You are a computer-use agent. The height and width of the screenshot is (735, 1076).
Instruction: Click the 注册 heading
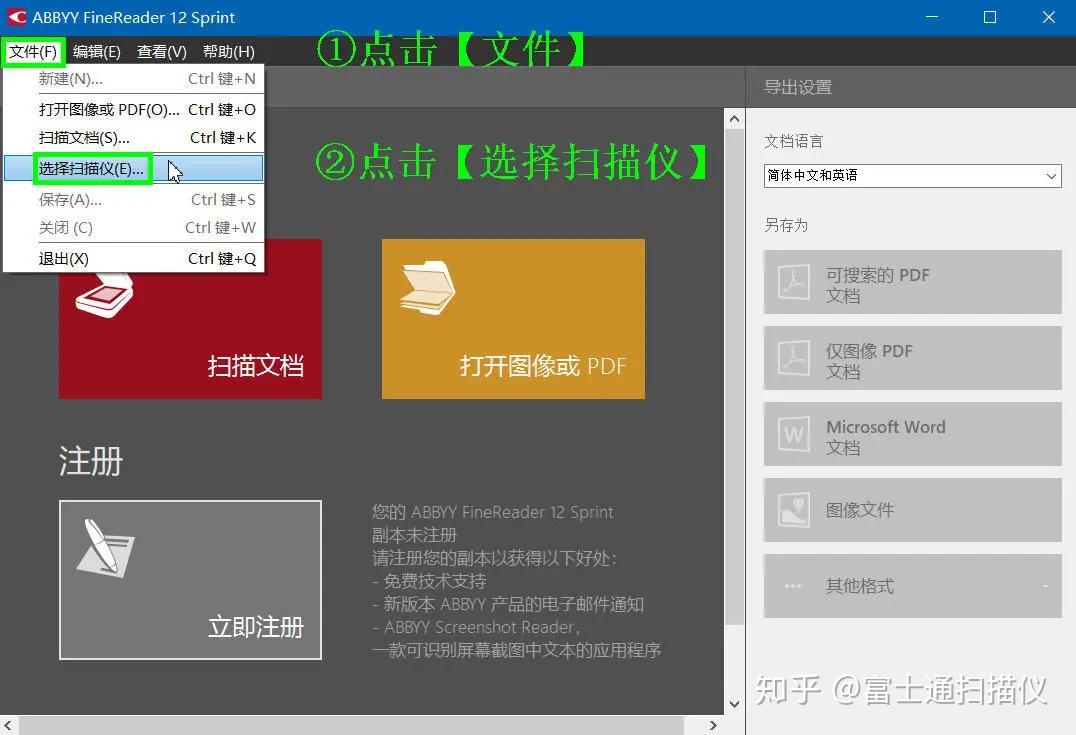[x=91, y=461]
